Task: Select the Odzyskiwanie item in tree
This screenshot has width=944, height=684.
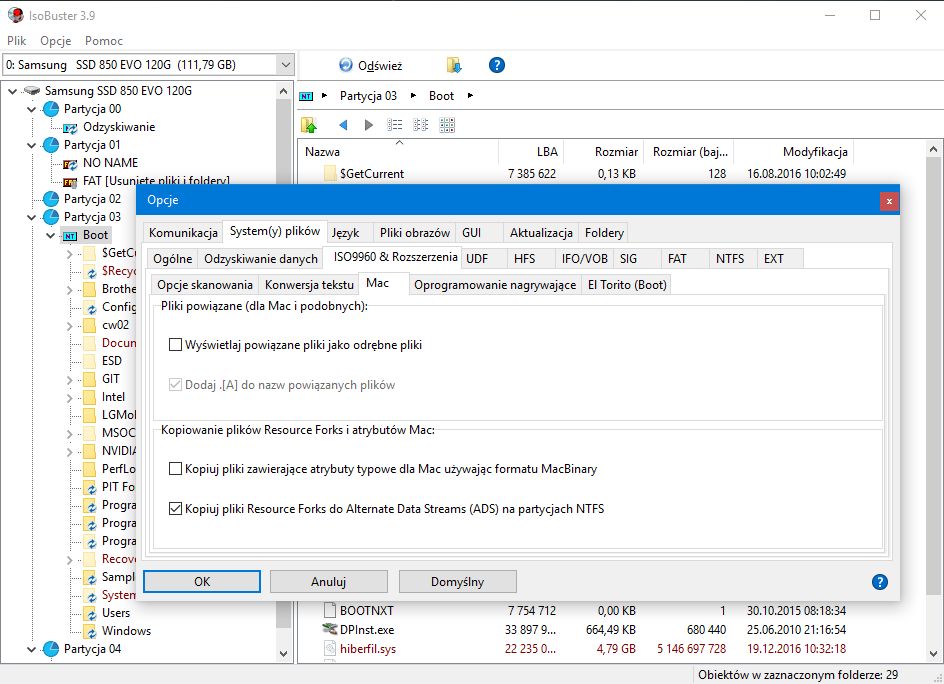Action: click(x=119, y=127)
